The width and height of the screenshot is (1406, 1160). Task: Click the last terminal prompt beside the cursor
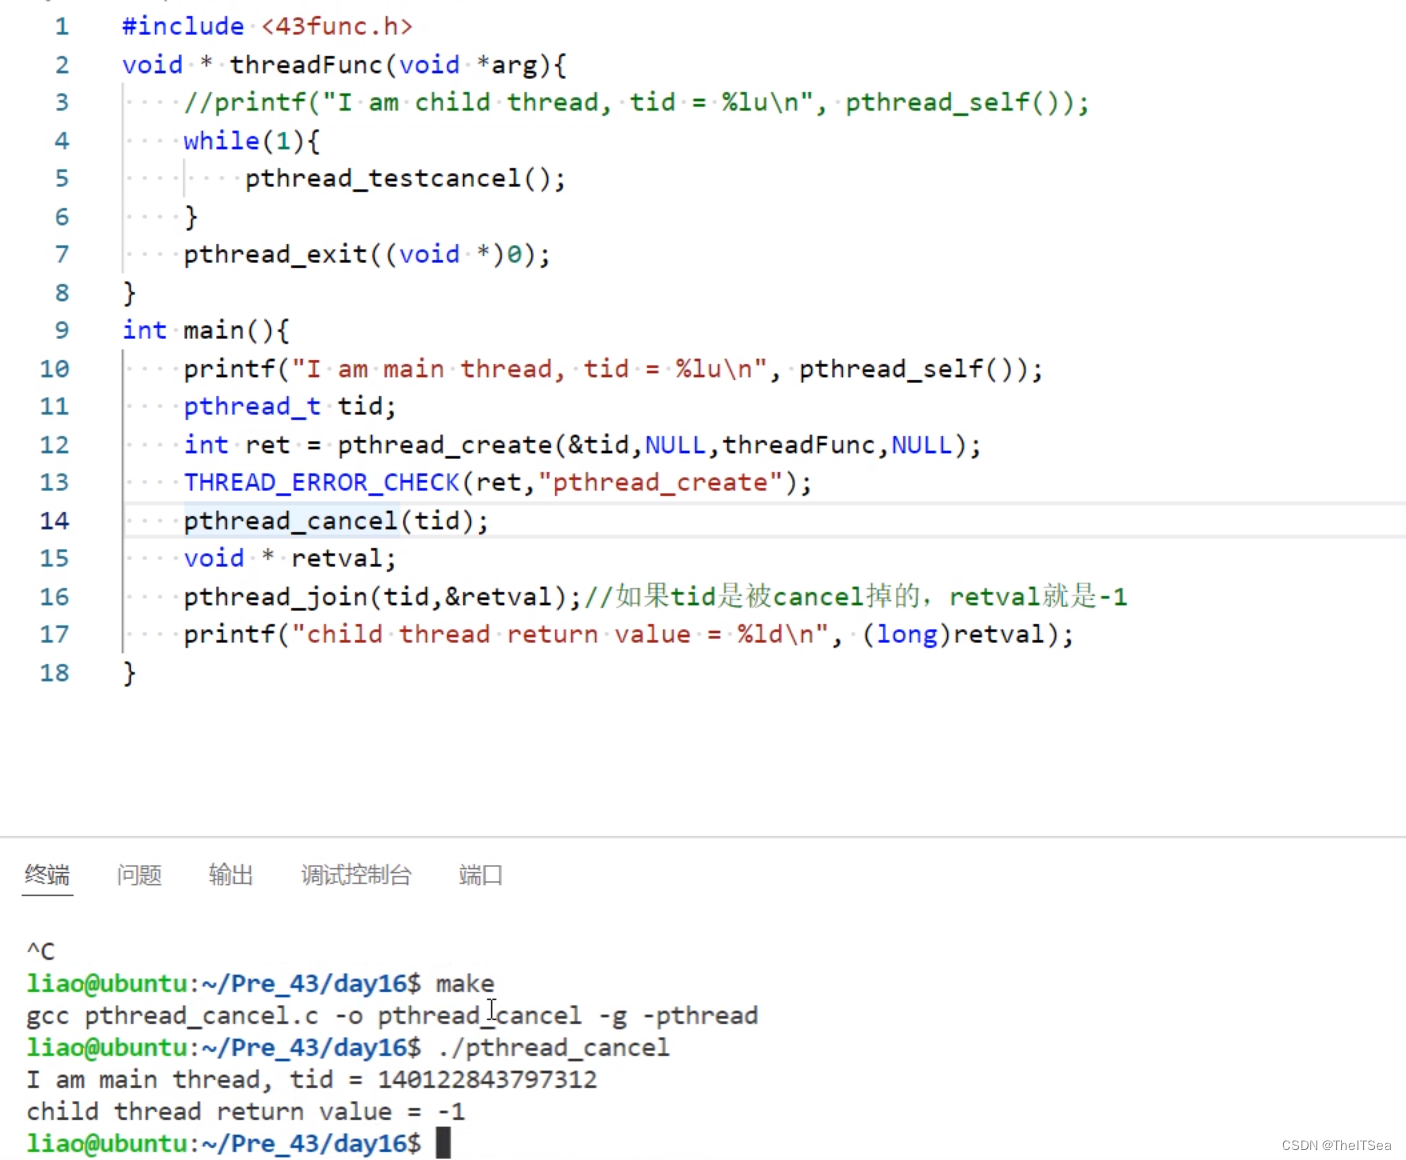pyautogui.click(x=224, y=1144)
